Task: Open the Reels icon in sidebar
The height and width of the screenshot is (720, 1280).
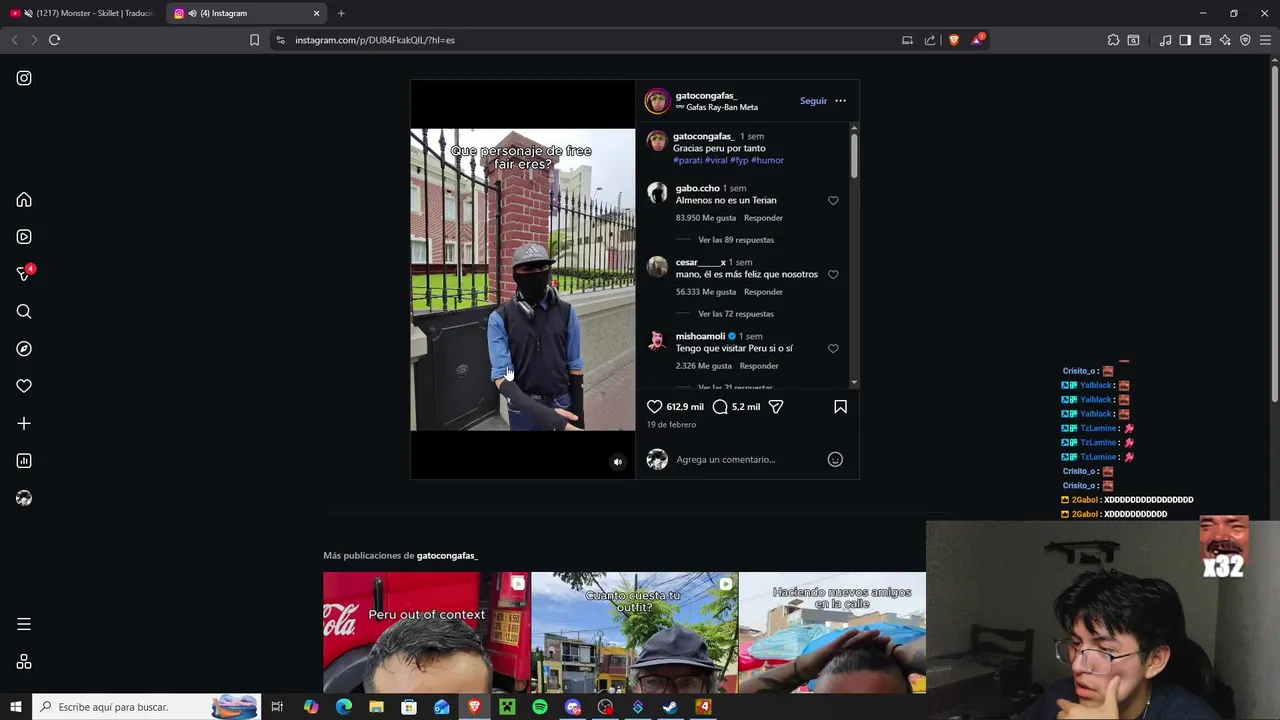Action: click(24, 237)
